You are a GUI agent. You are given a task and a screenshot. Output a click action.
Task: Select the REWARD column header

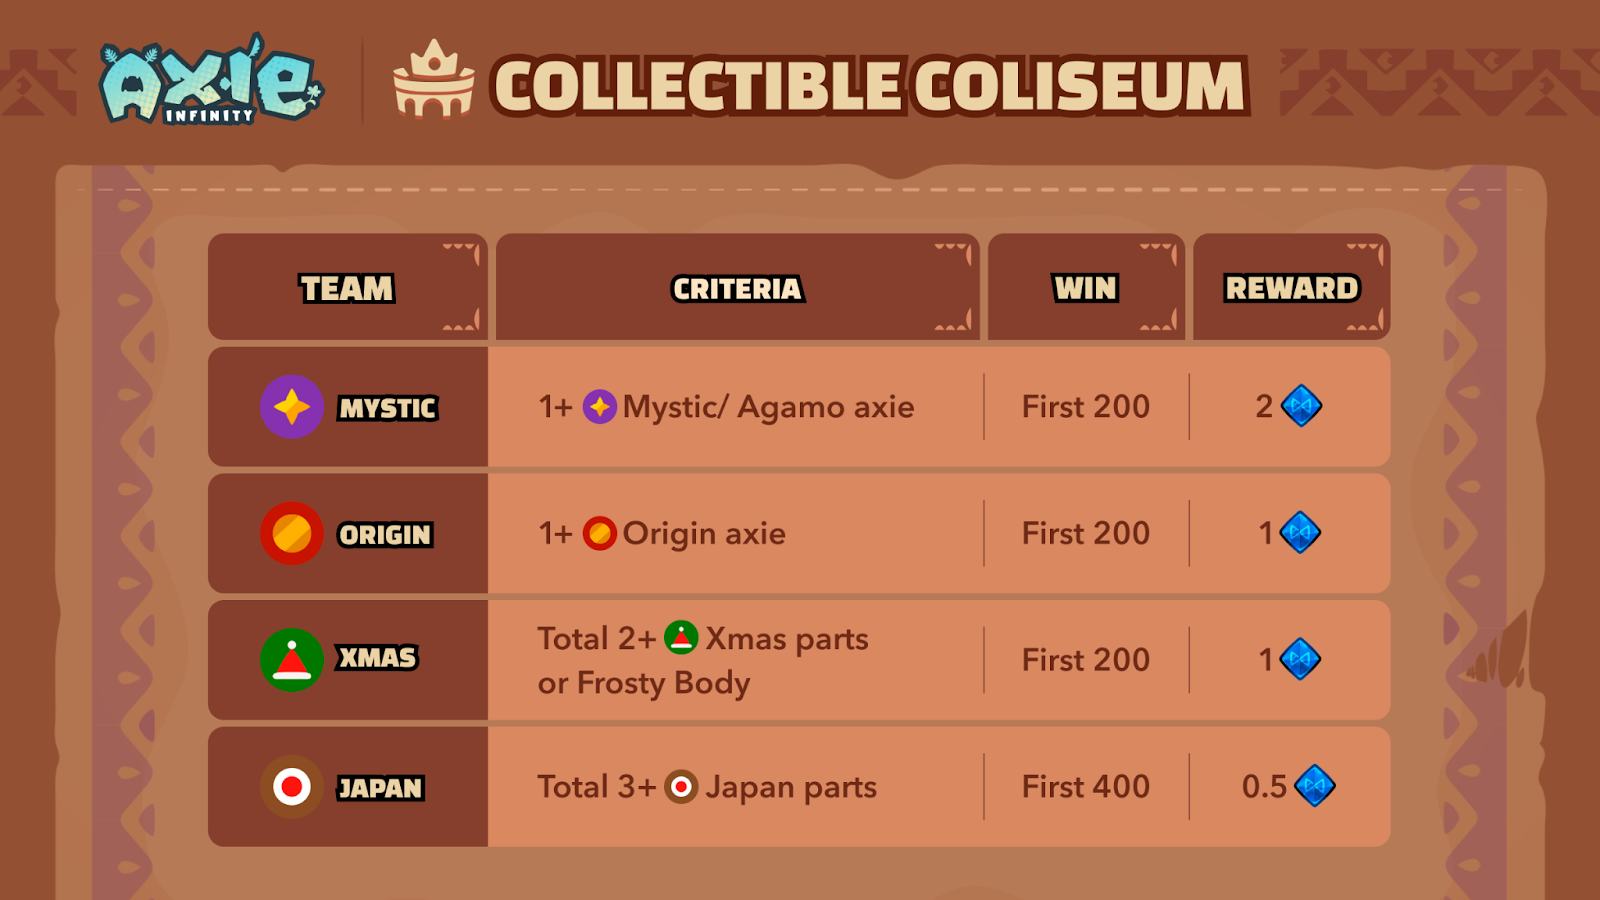click(x=1291, y=289)
